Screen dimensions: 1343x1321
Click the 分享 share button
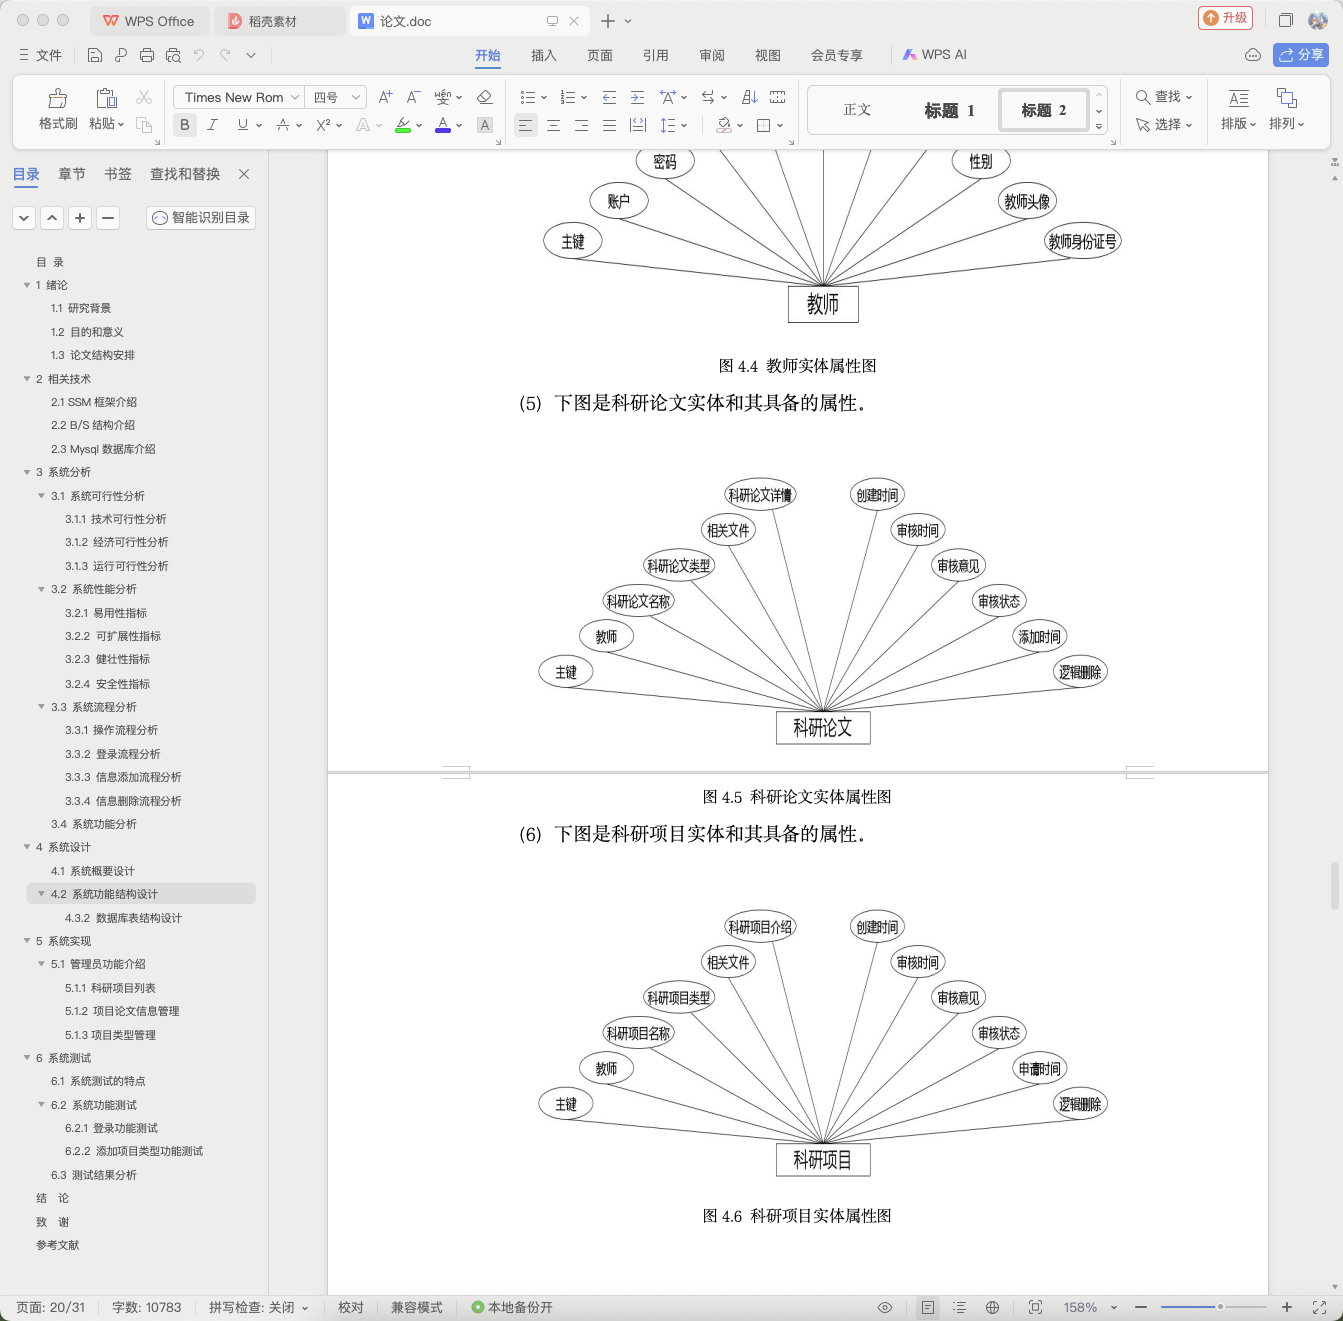pos(1300,55)
